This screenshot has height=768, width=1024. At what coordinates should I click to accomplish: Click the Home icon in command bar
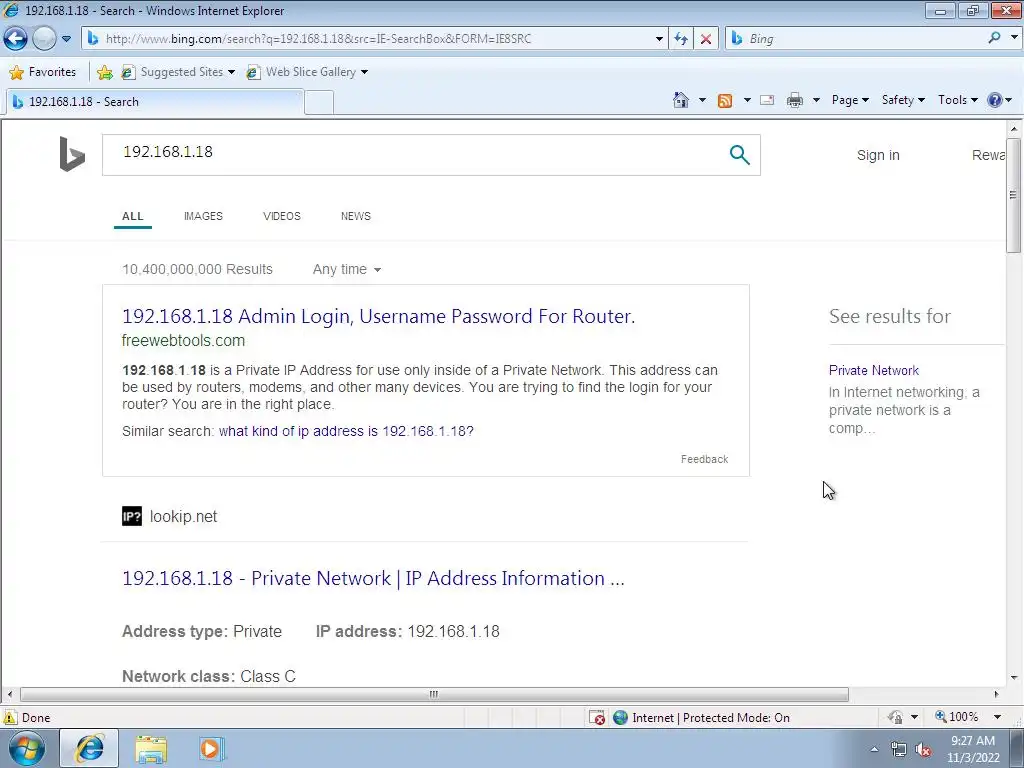click(680, 100)
